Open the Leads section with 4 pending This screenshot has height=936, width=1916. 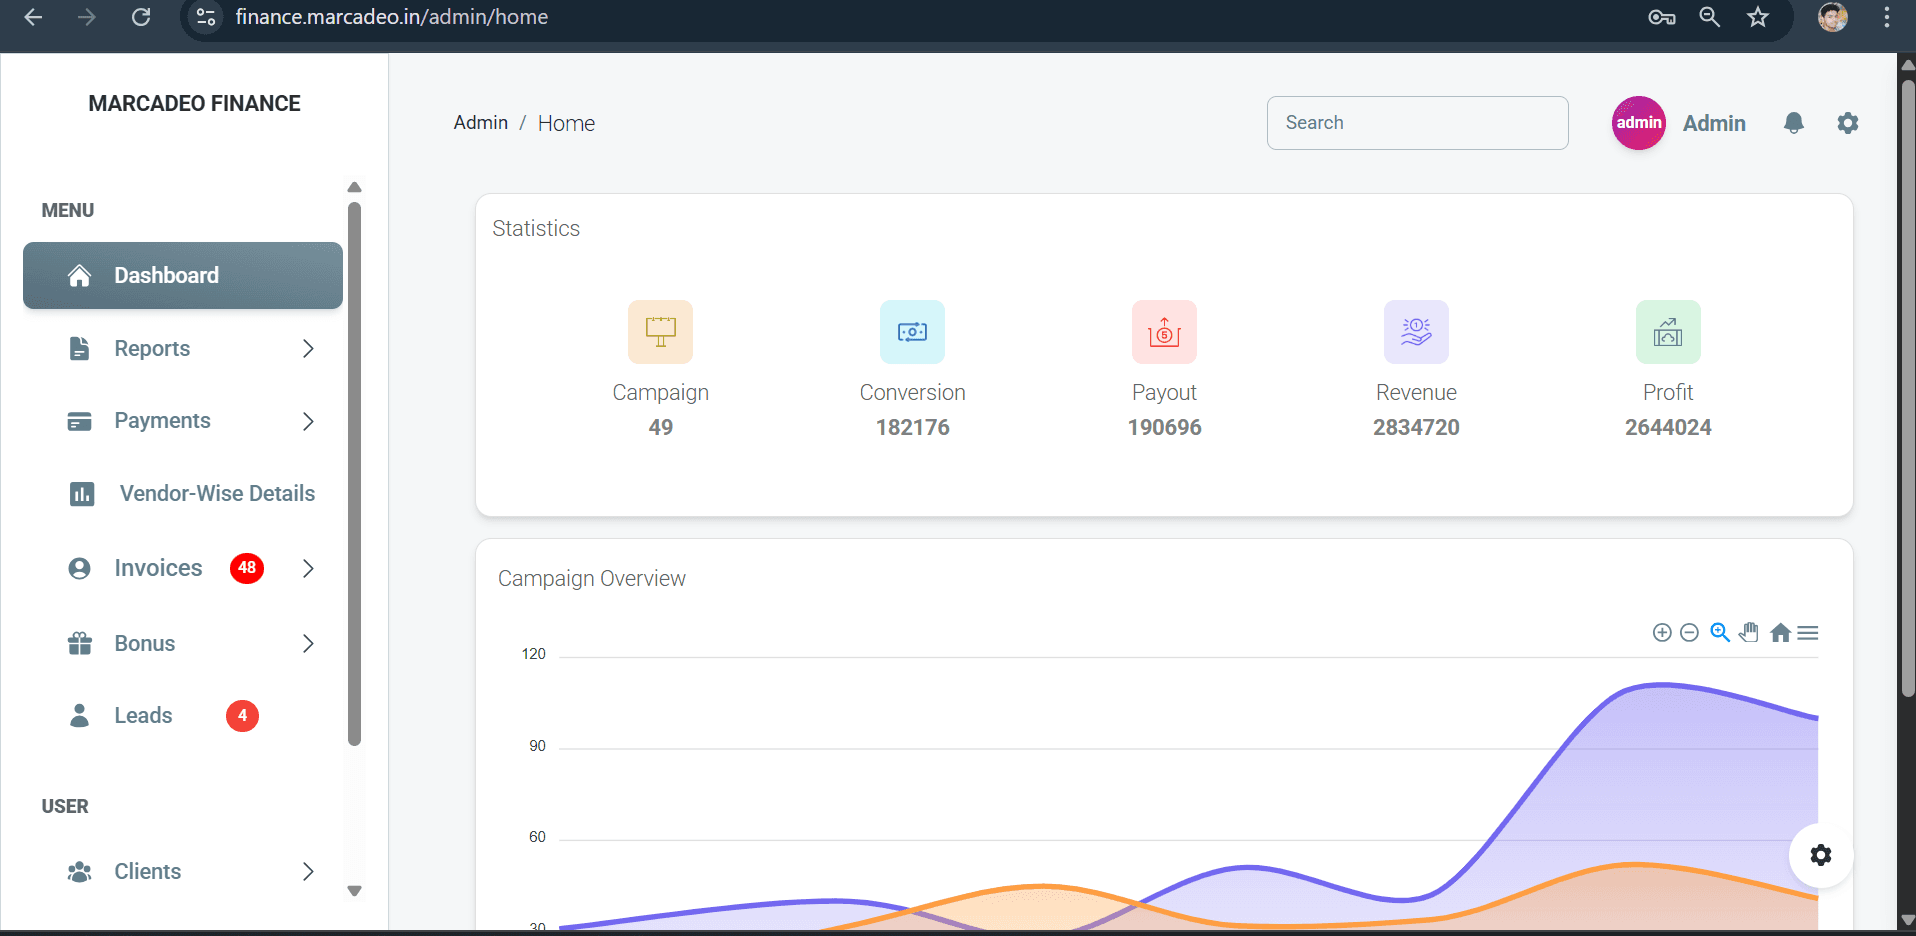143,715
